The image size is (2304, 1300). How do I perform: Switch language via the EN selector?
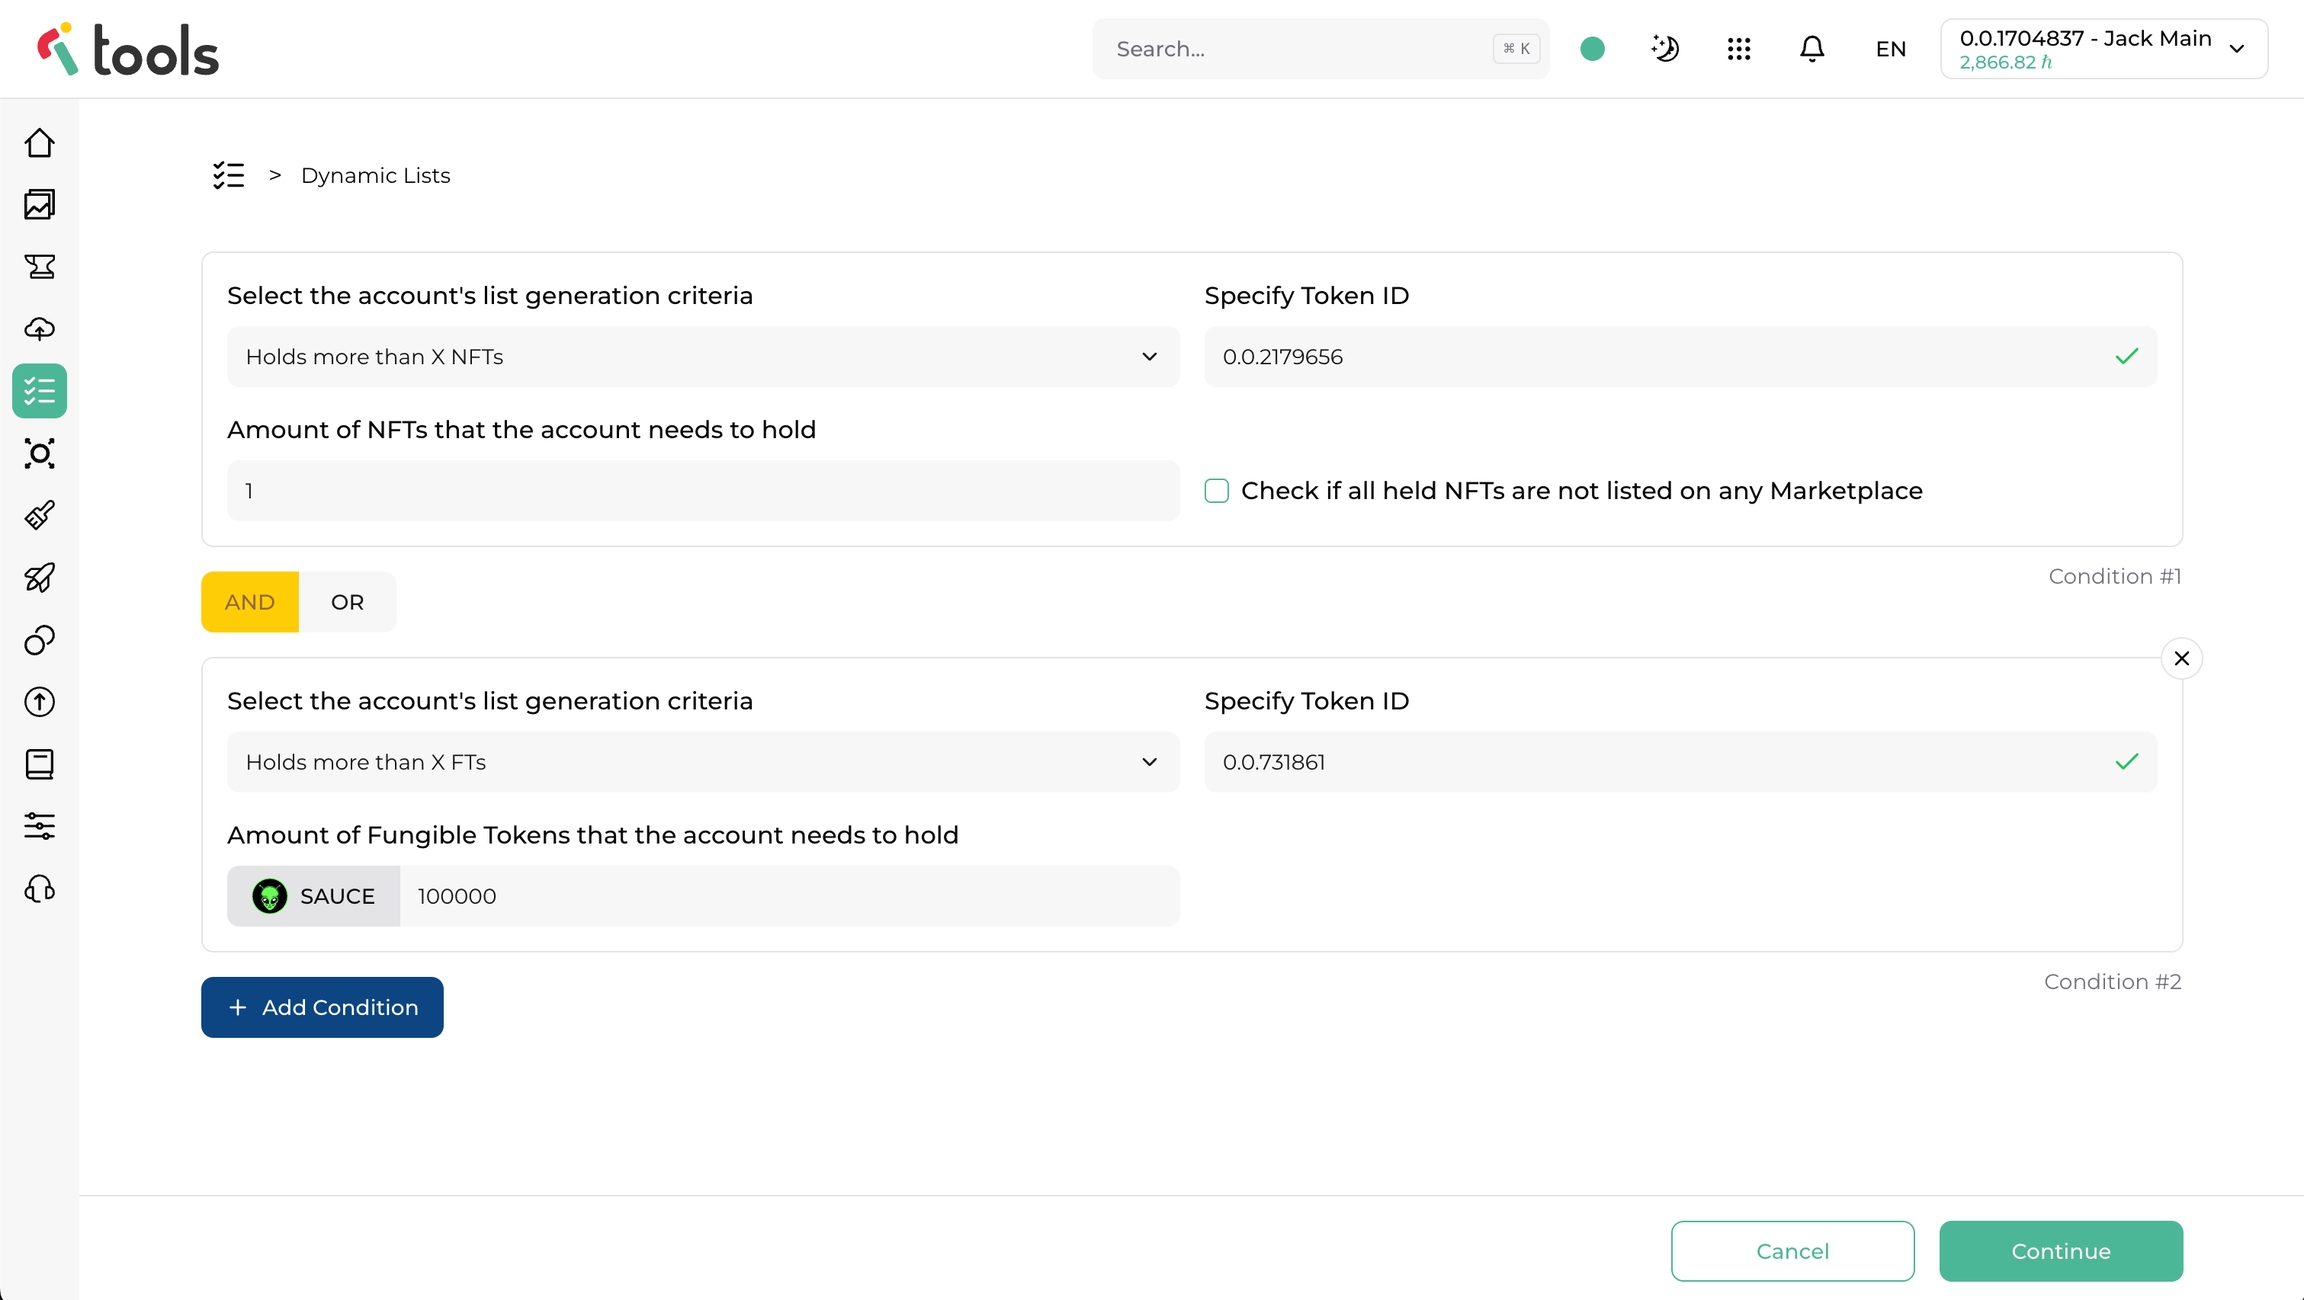(1890, 49)
